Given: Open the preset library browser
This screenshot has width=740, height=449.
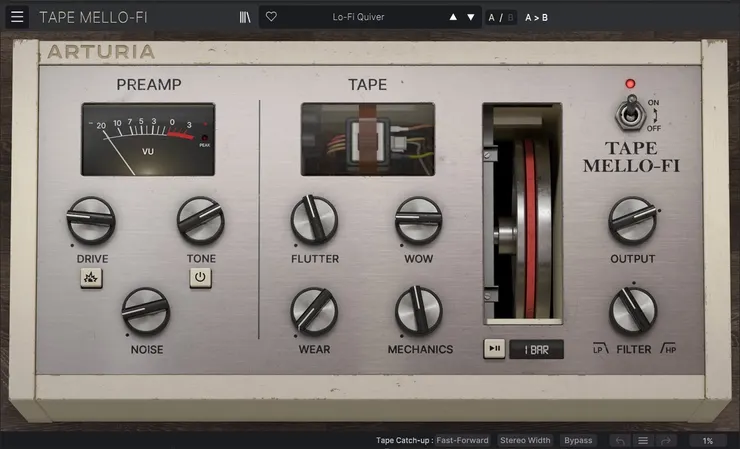Looking at the screenshot, I should click(245, 17).
